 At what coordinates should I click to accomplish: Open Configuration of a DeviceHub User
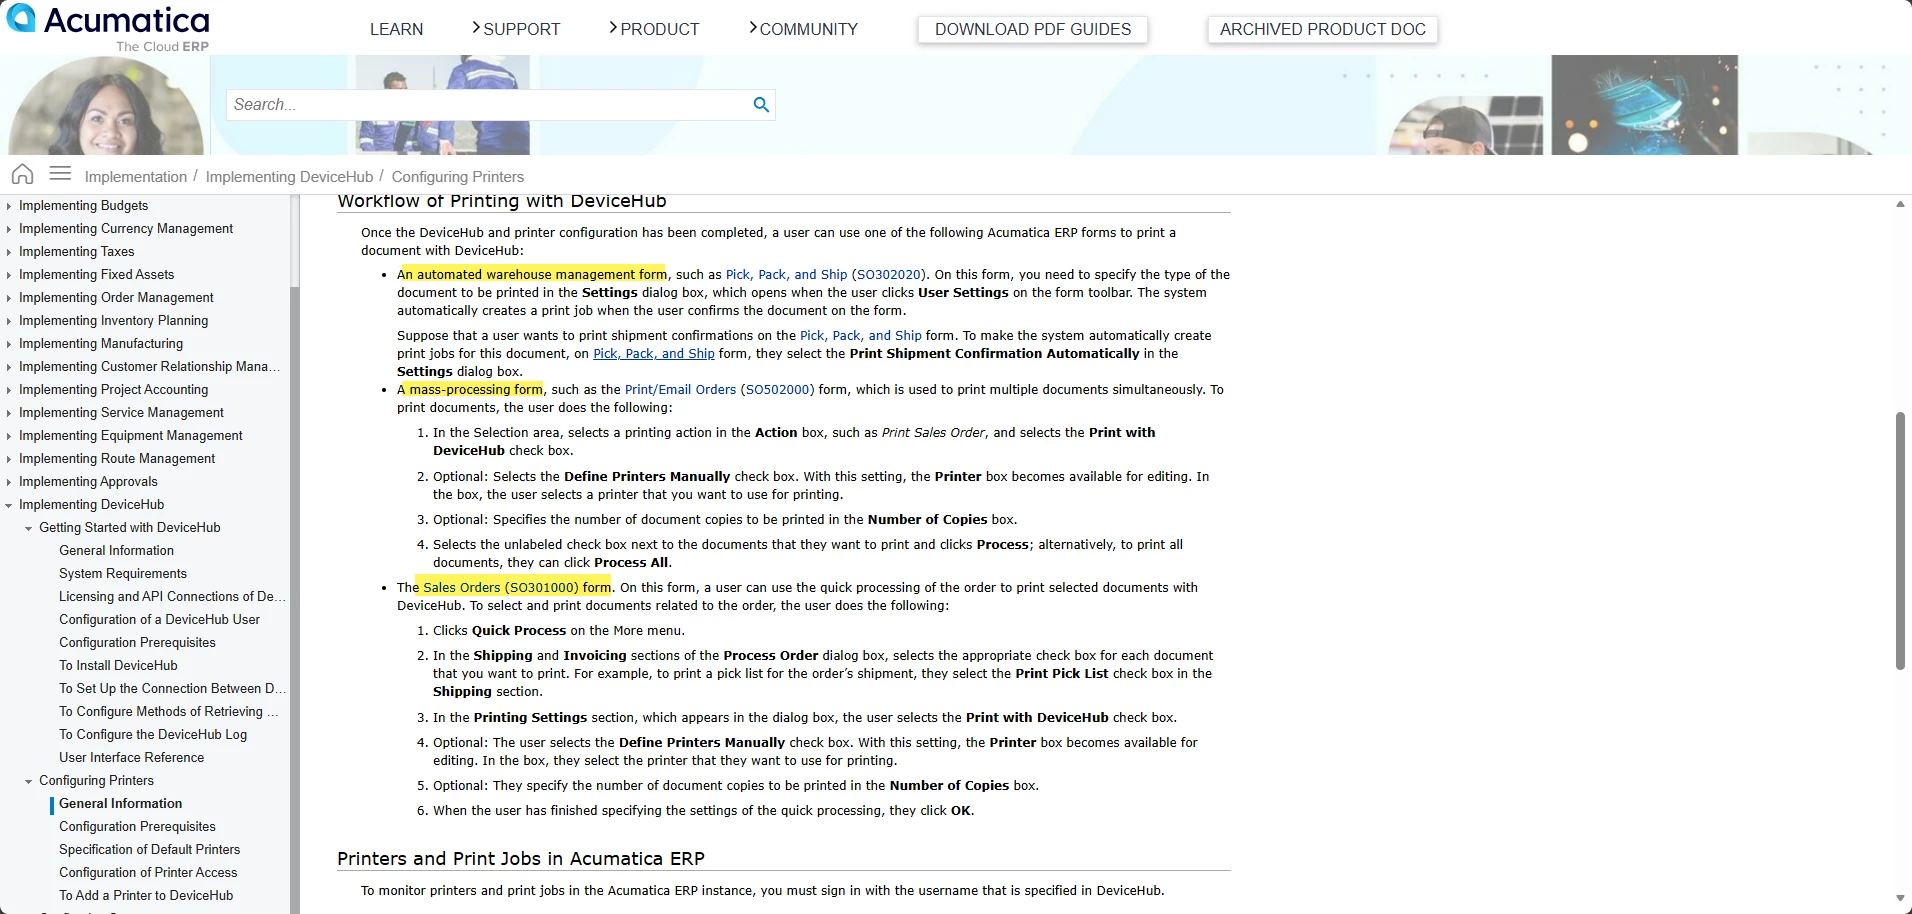tap(159, 620)
